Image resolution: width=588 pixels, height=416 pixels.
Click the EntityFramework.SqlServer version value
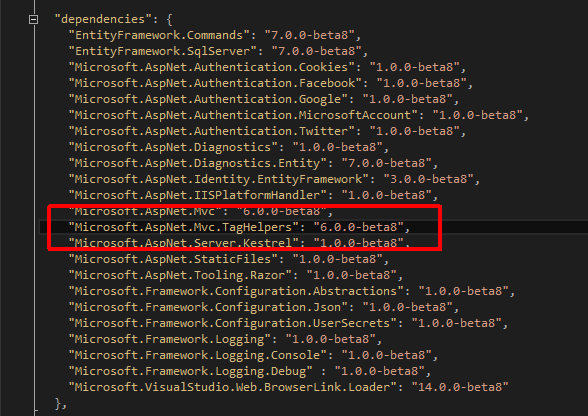click(x=316, y=51)
